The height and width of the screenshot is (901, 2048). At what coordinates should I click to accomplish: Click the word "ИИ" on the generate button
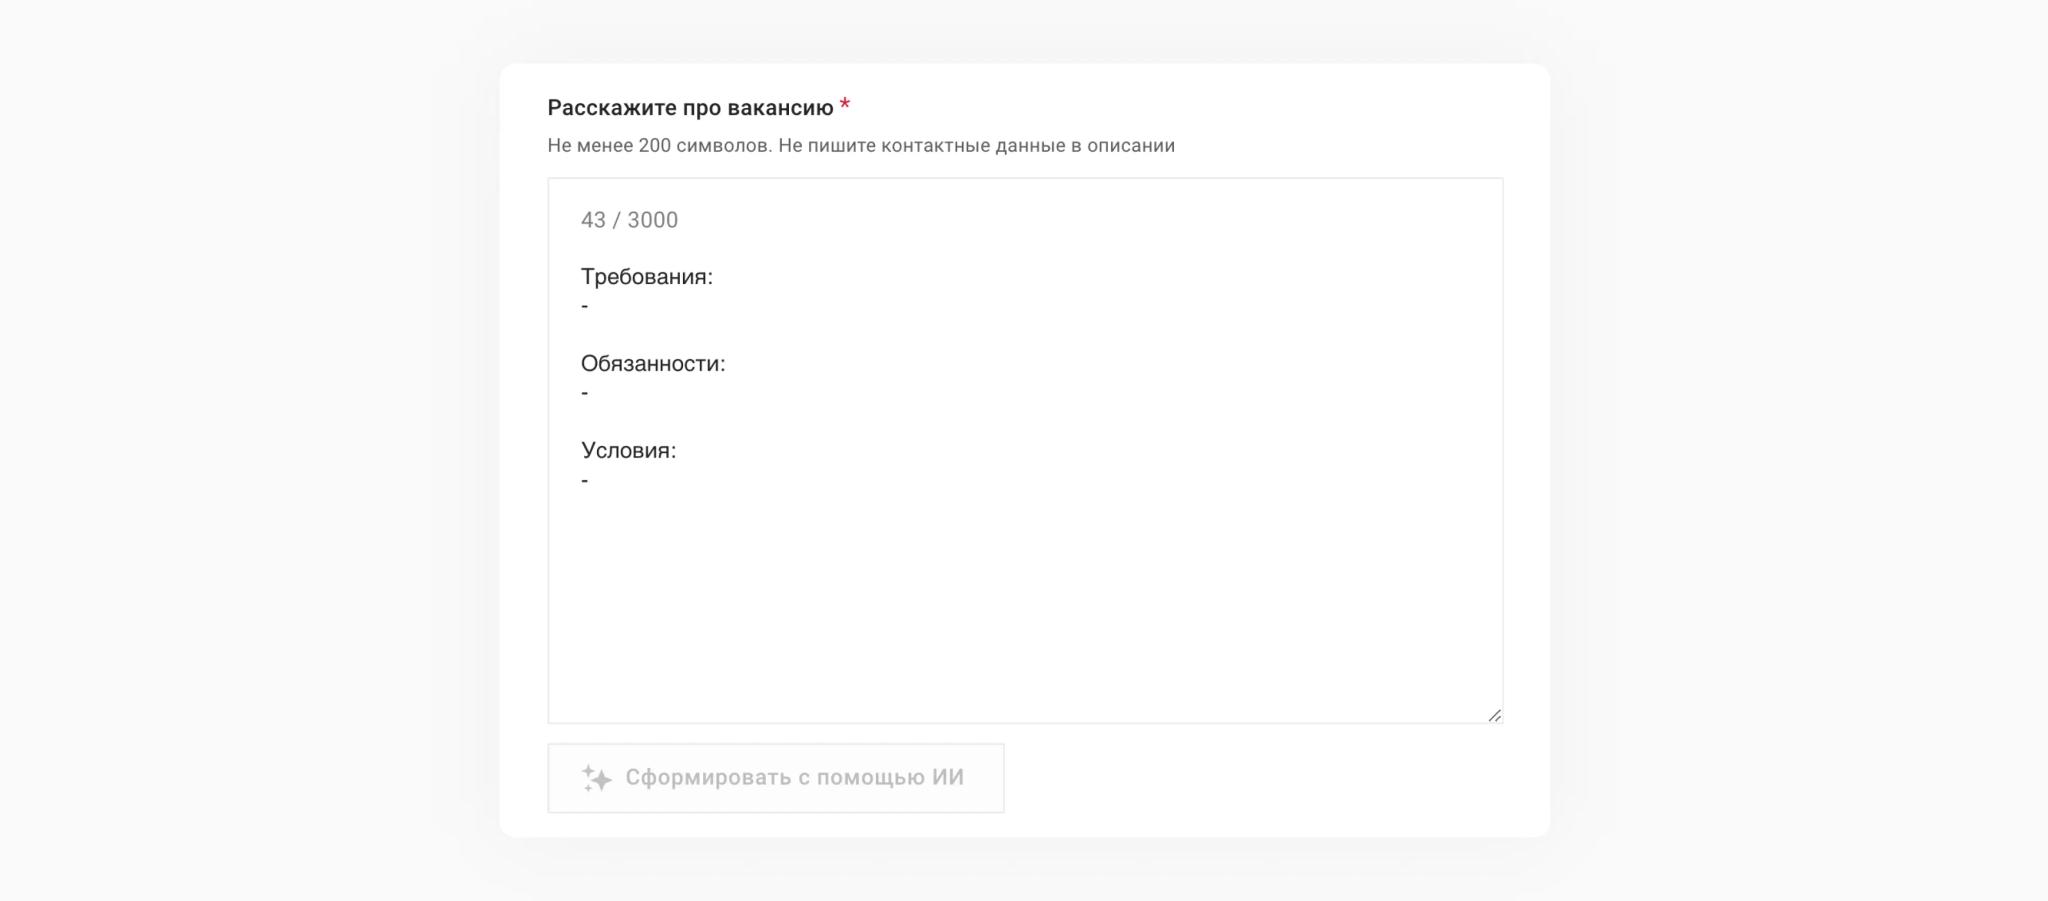pos(948,778)
